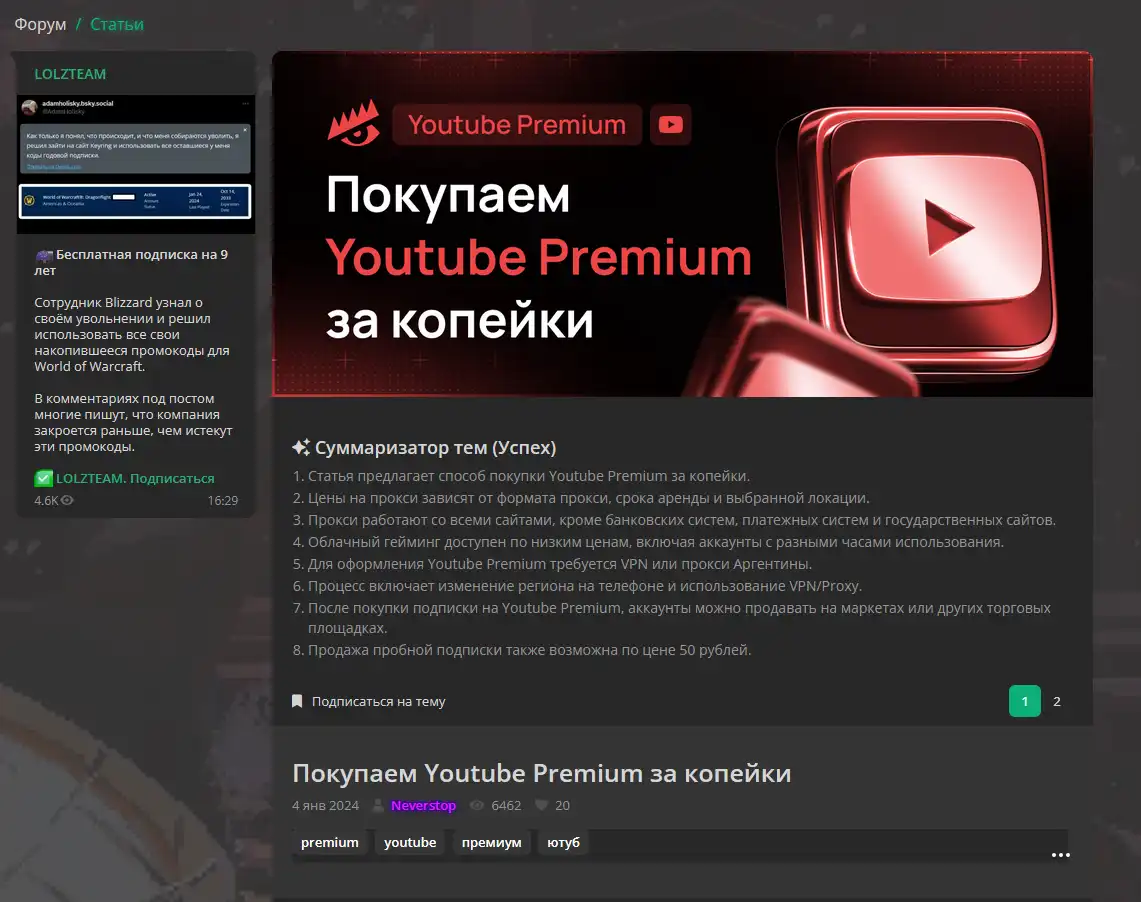1141x902 pixels.
Task: Go to page 2 of the thread
Action: click(1057, 702)
